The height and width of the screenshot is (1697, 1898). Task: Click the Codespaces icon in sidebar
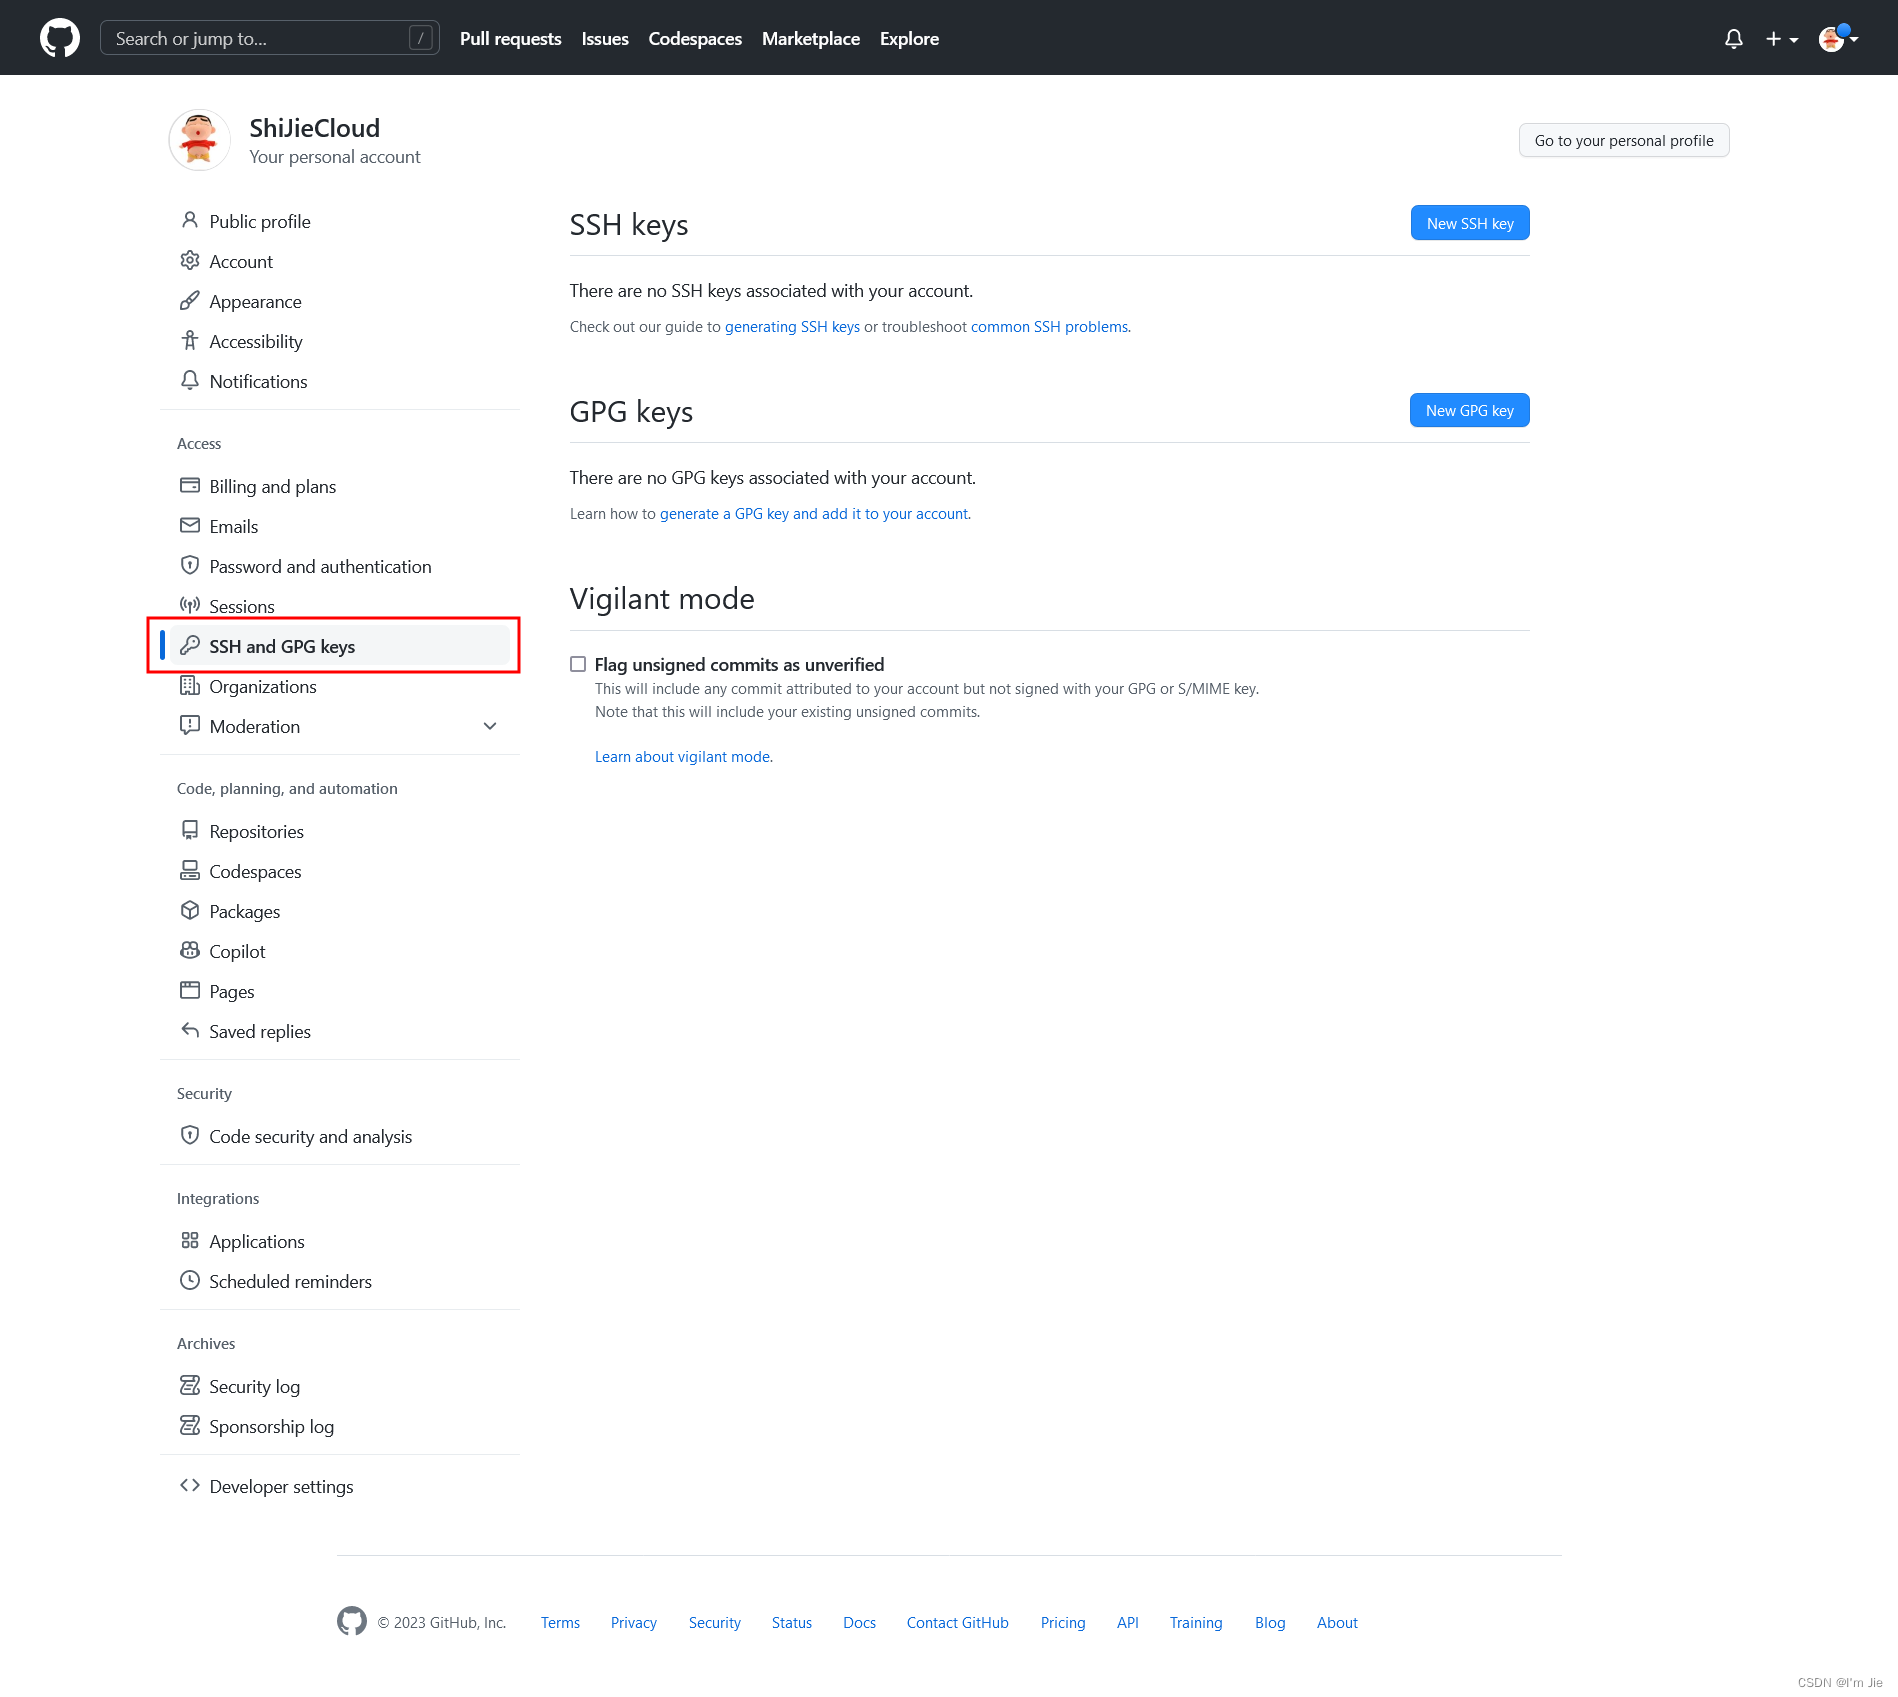pos(190,870)
